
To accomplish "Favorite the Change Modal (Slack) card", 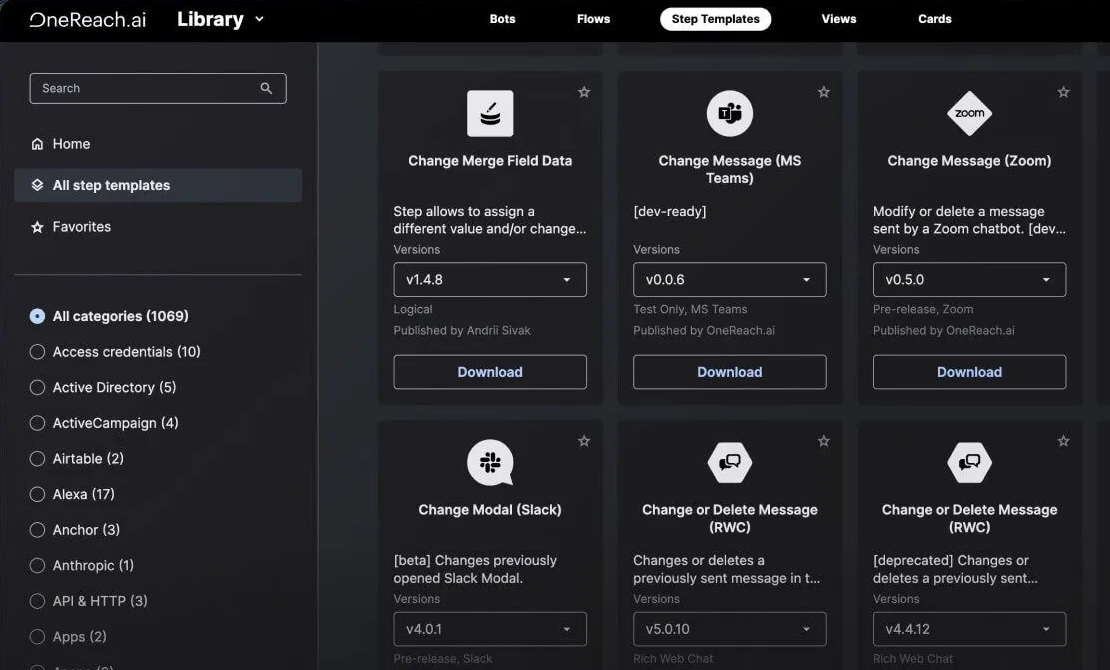I will point(584,441).
